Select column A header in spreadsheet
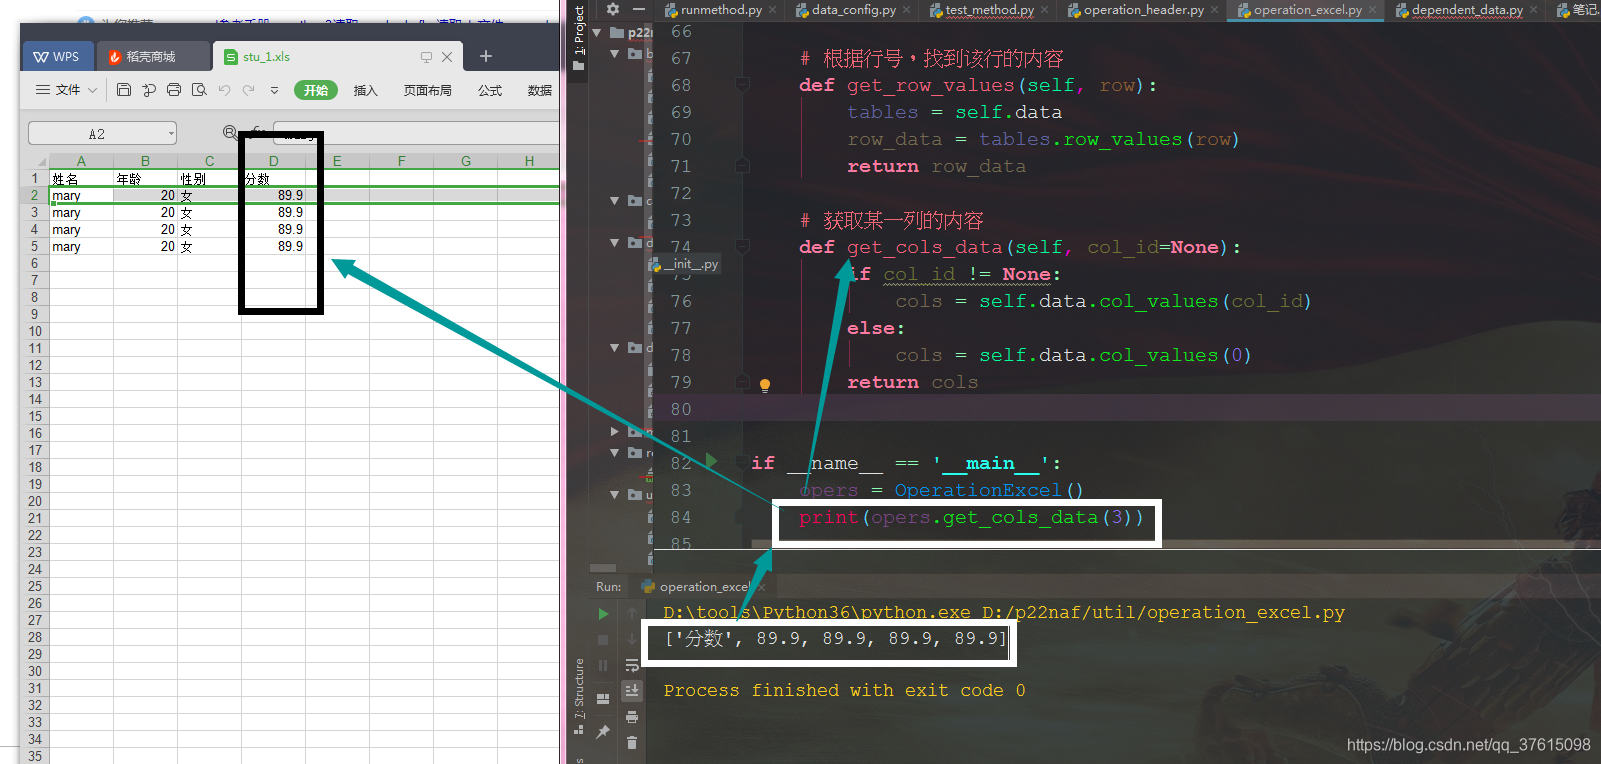This screenshot has width=1601, height=764. 81,161
